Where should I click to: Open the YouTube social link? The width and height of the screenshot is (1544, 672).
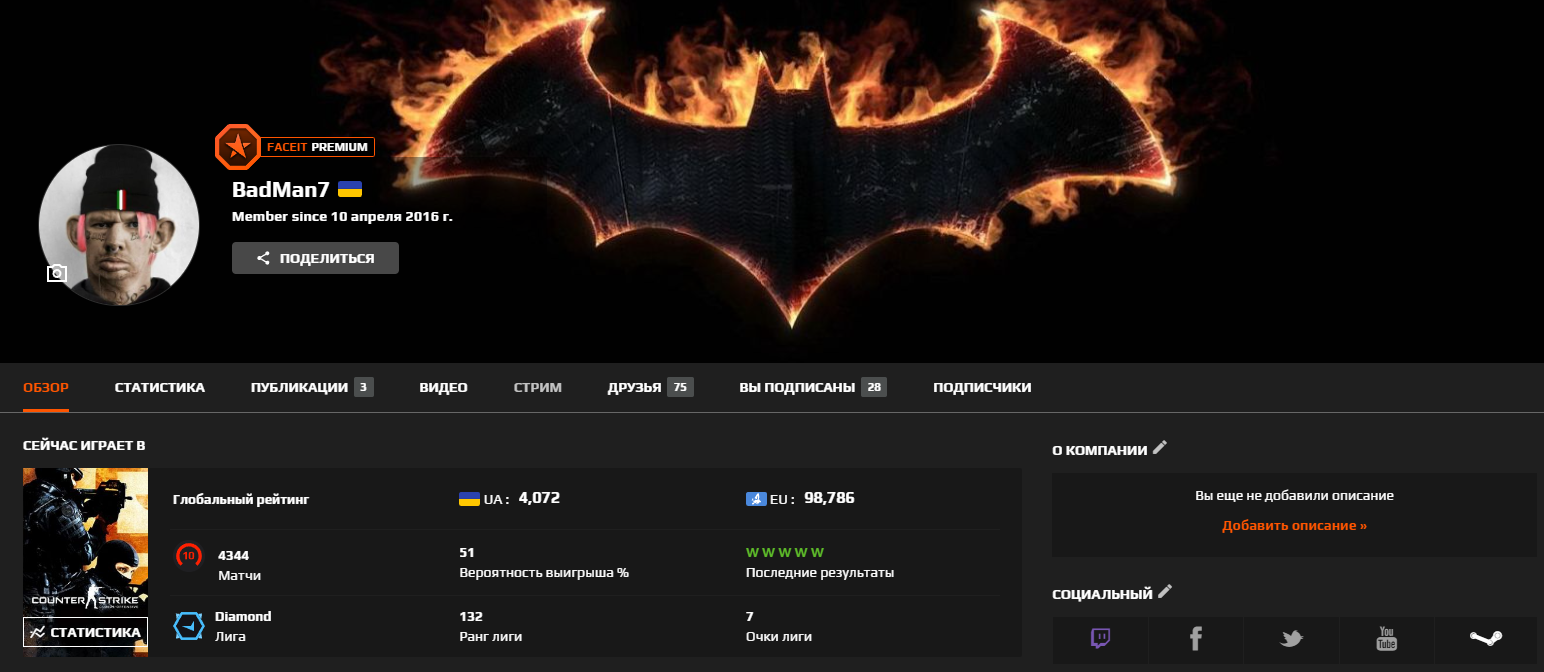pos(1386,640)
